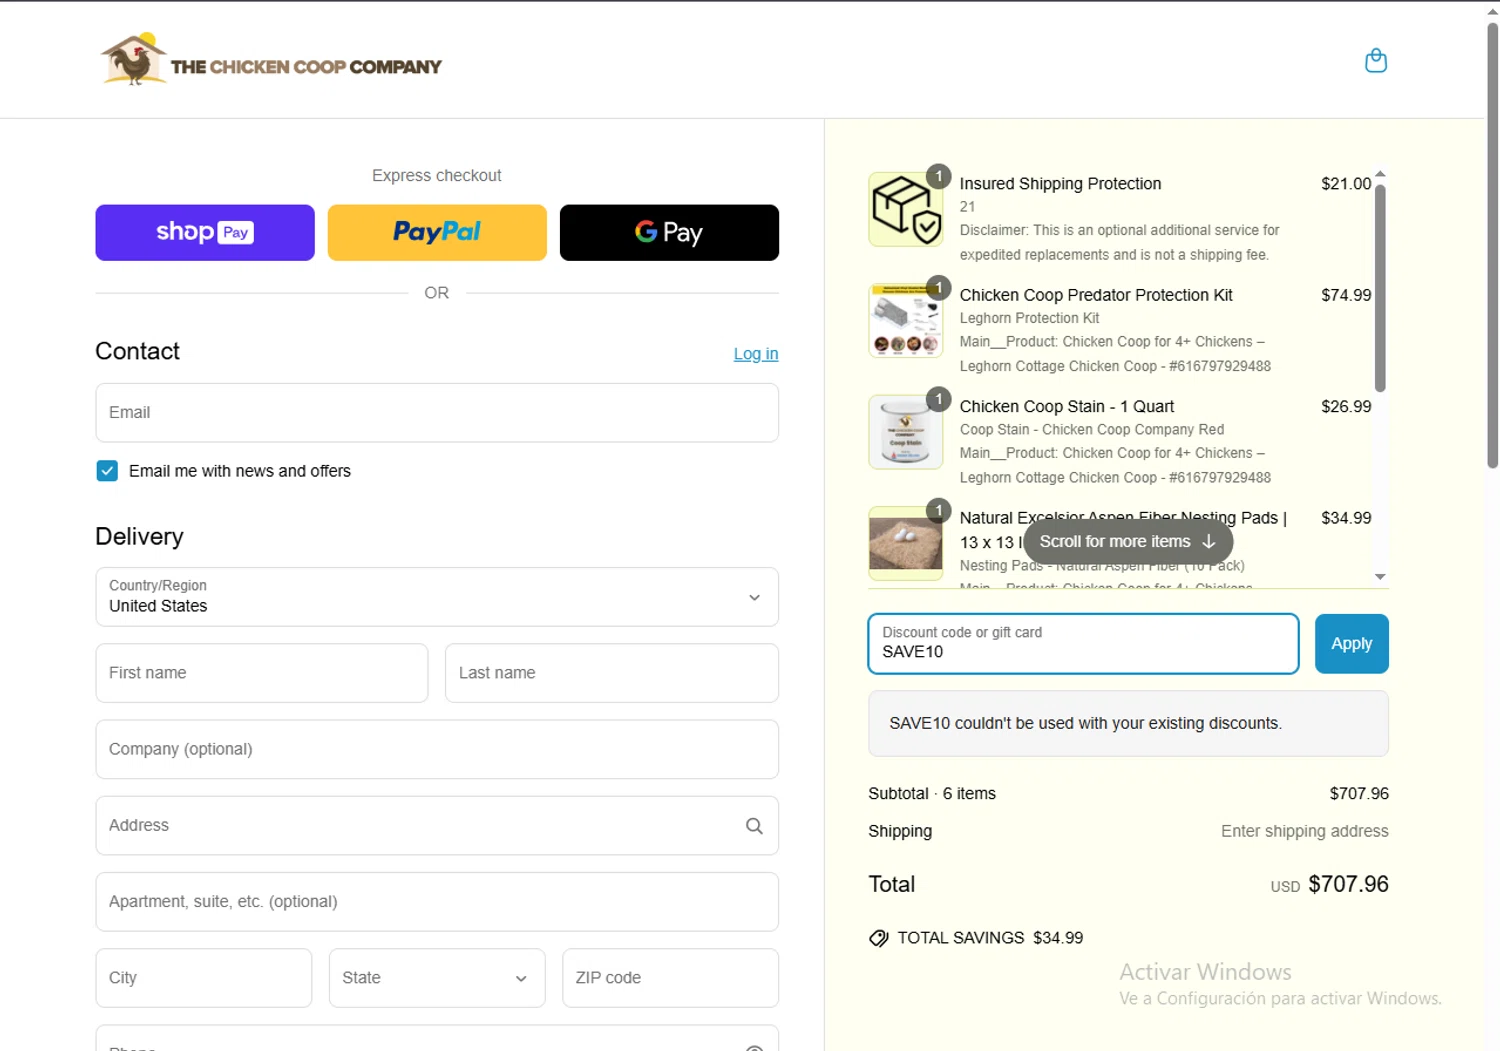Click the Express checkout heading
Image resolution: width=1500 pixels, height=1051 pixels.
(437, 176)
